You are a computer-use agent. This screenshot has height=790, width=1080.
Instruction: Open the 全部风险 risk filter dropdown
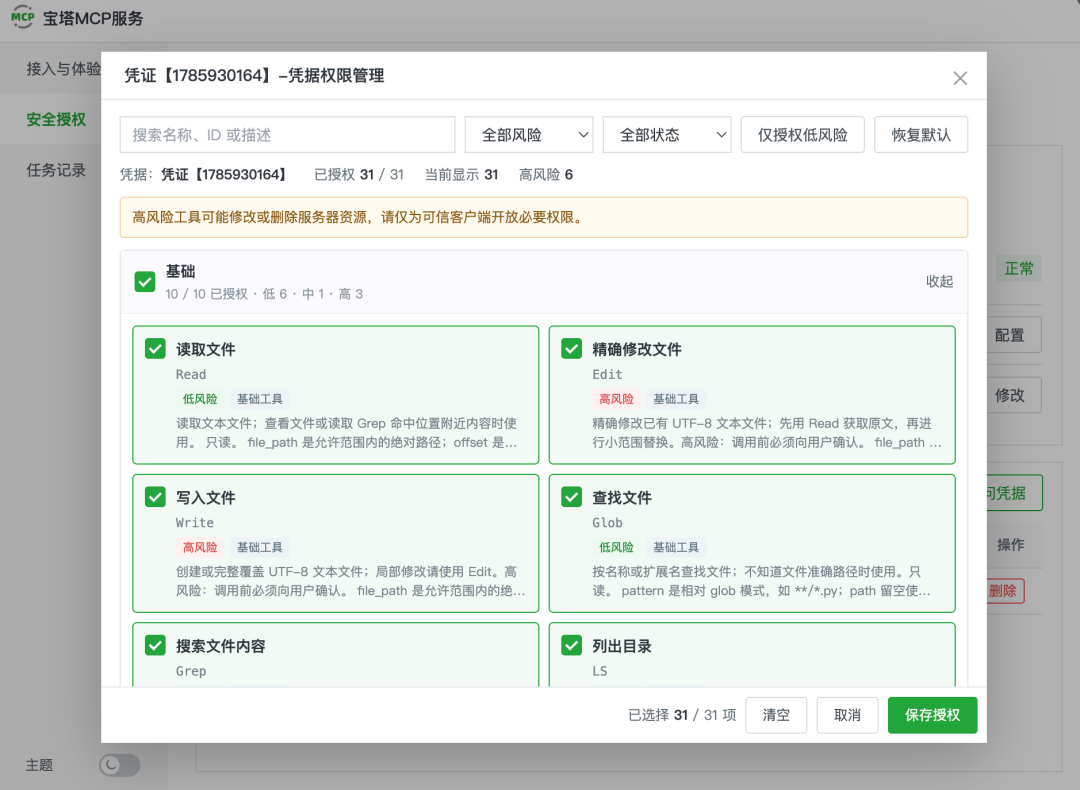[529, 134]
